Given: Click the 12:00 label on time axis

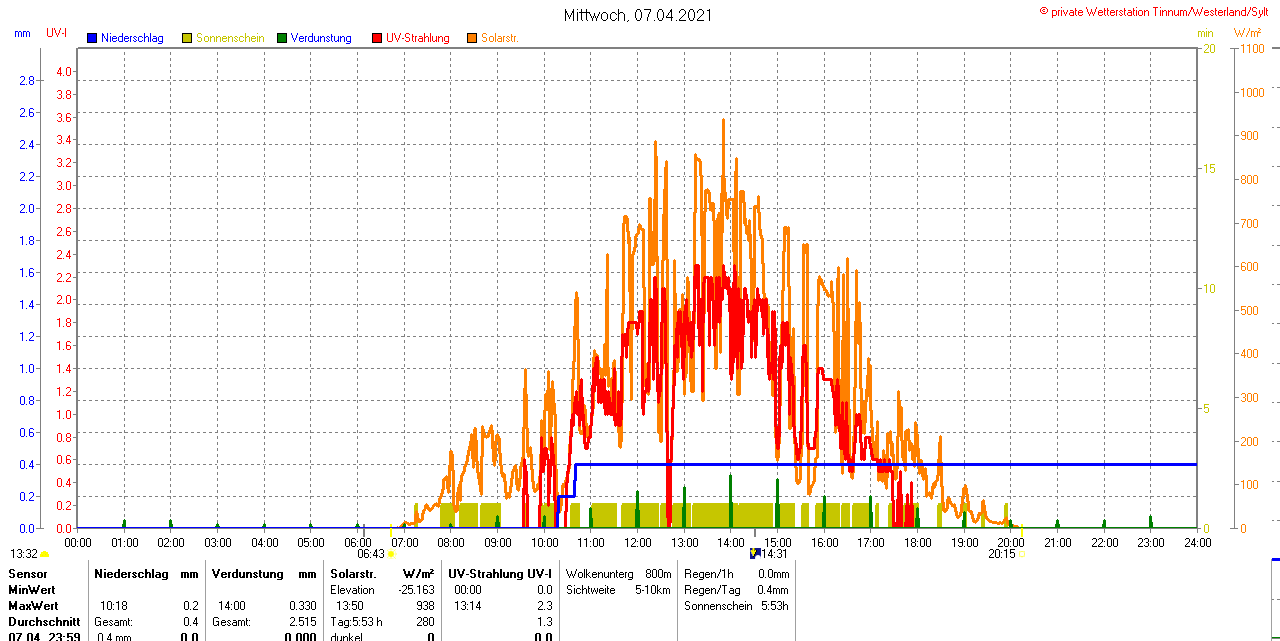Looking at the screenshot, I should click(638, 542).
